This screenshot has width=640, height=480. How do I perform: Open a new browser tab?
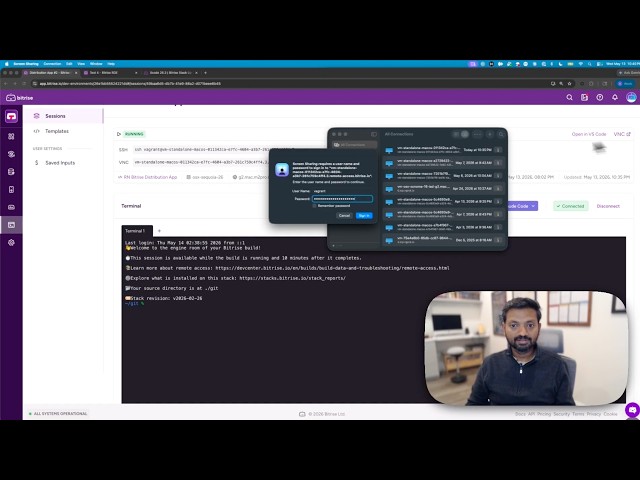(x=205, y=73)
